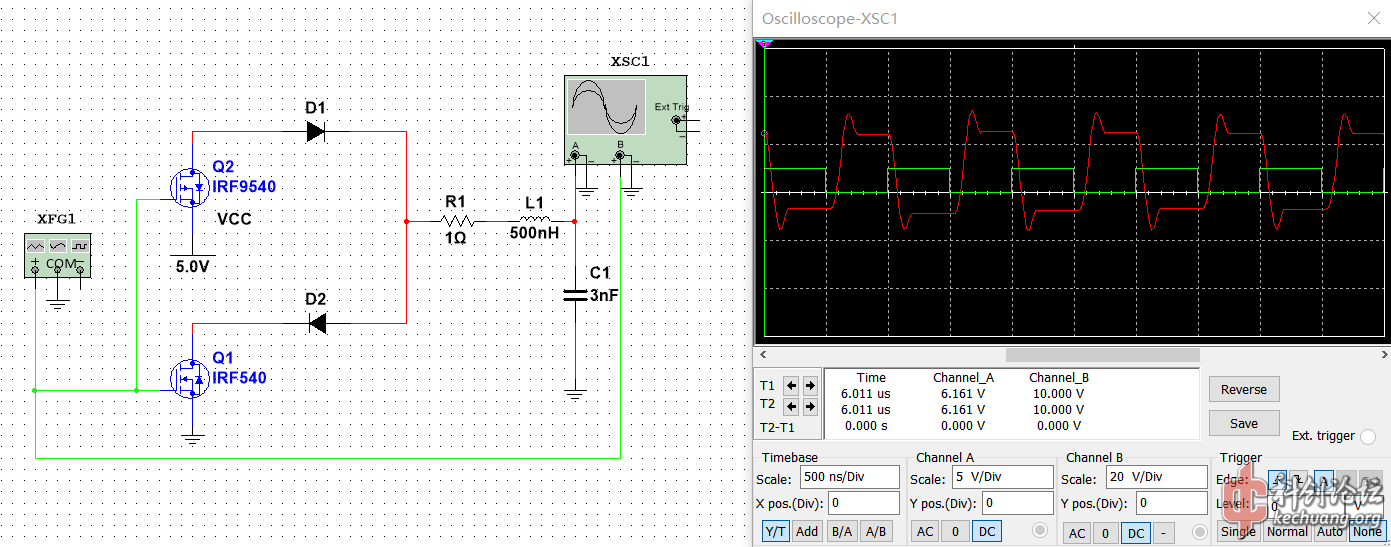Select resistor R1 symbol
This screenshot has height=547, width=1391.
coord(456,221)
